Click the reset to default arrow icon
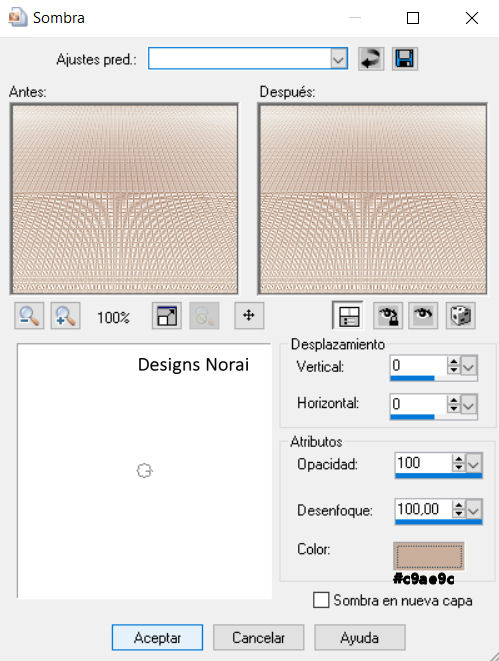Viewport: 499px width, 661px height. 371,59
